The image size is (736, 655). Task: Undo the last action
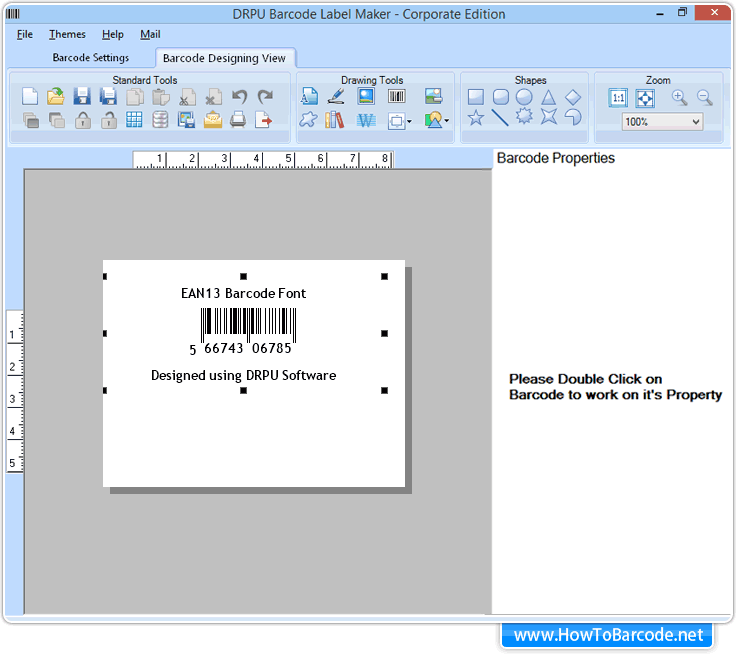240,97
